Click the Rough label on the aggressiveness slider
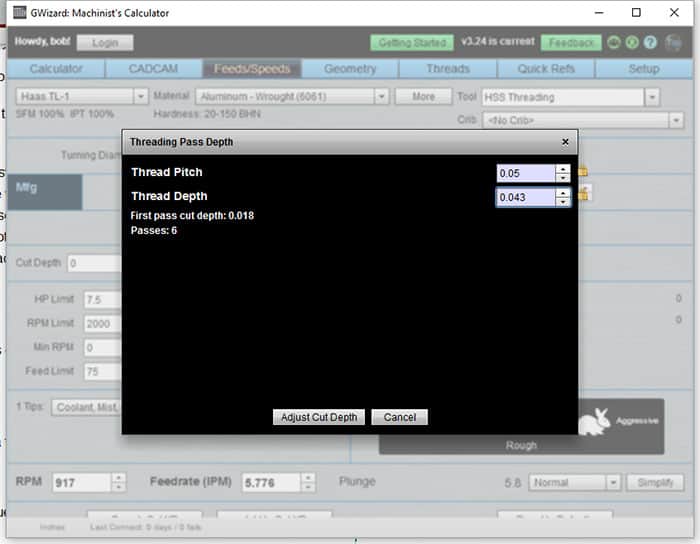 (521, 445)
